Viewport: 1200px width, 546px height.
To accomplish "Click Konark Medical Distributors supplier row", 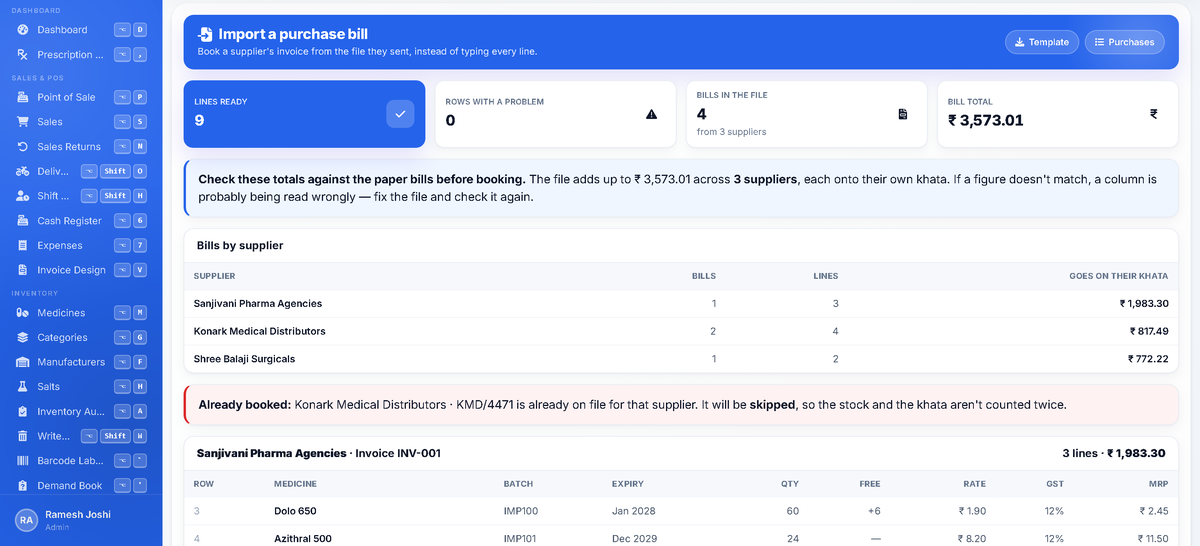I will 681,331.
